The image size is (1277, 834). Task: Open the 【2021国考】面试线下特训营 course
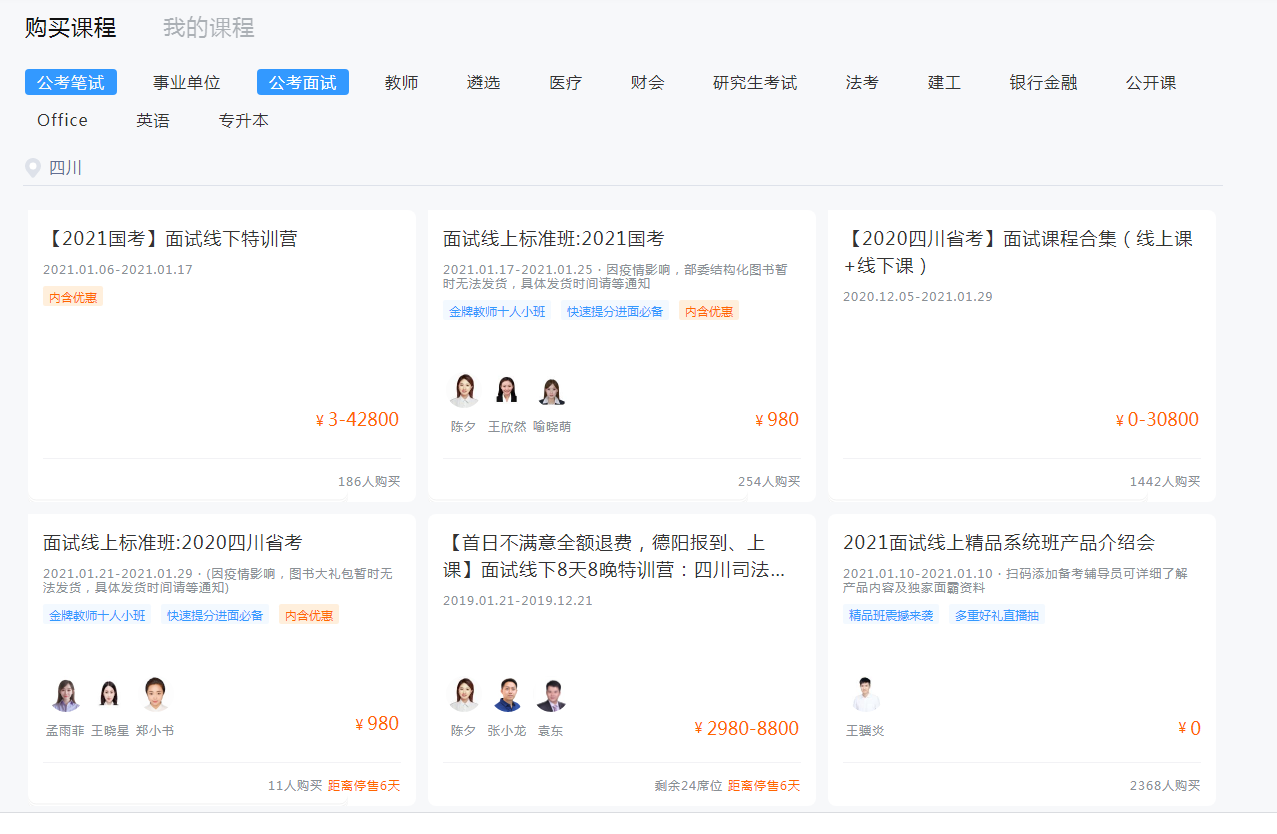pyautogui.click(x=171, y=239)
